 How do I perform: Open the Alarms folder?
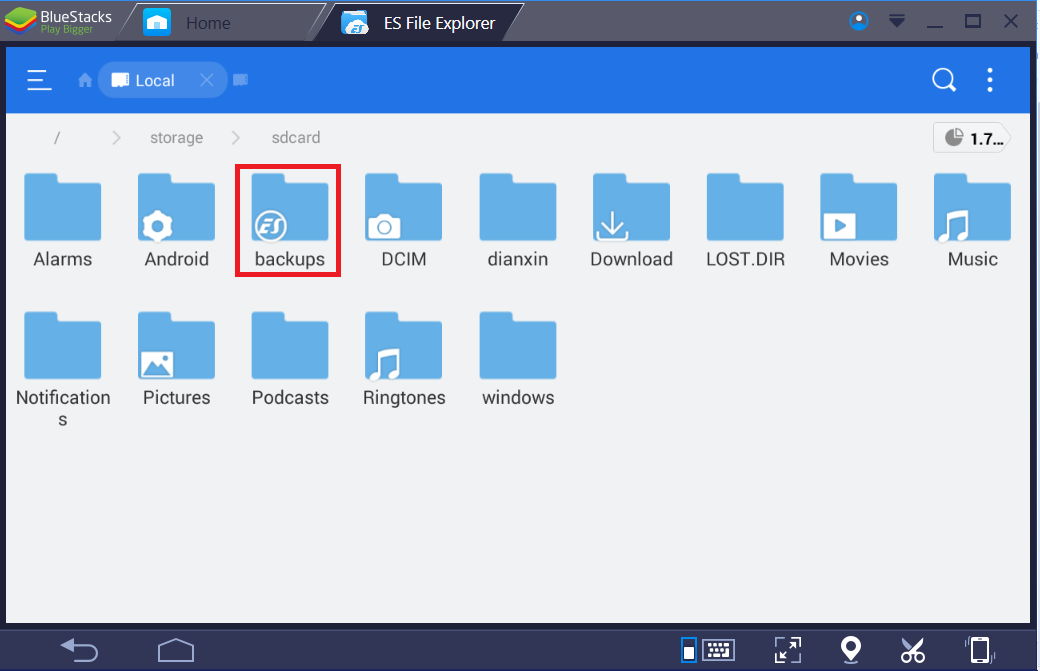(x=63, y=221)
